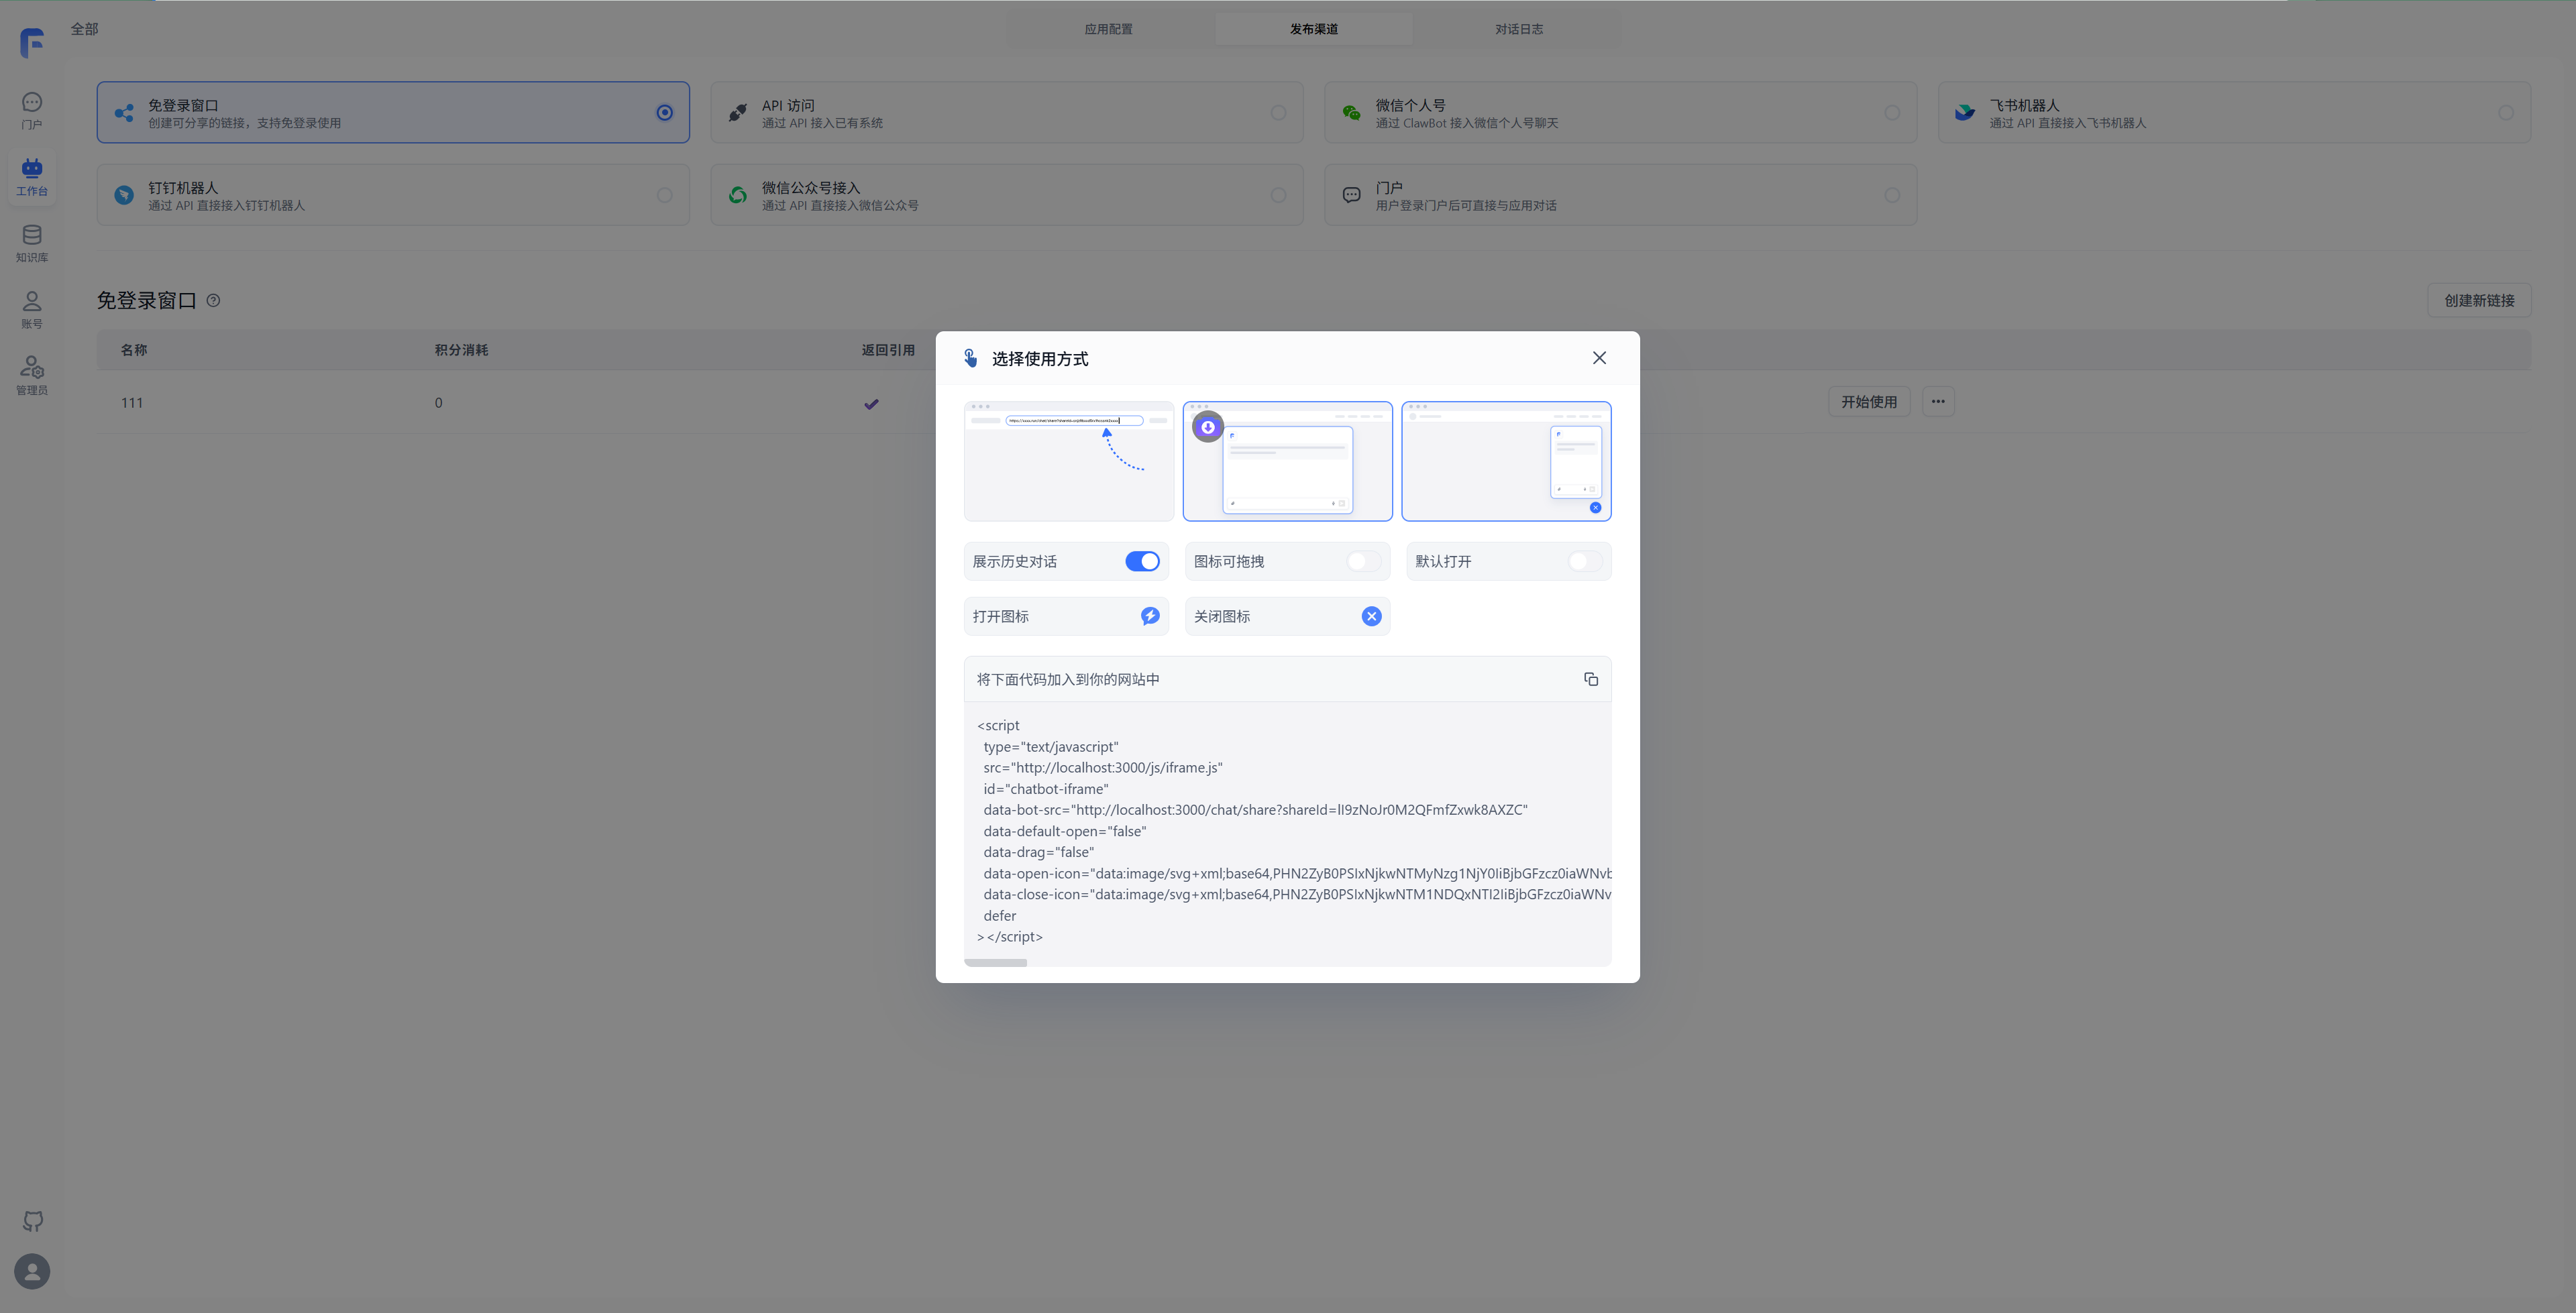Viewport: 2576px width, 1313px height.
Task: Open the 账号 person icon
Action: (x=32, y=301)
